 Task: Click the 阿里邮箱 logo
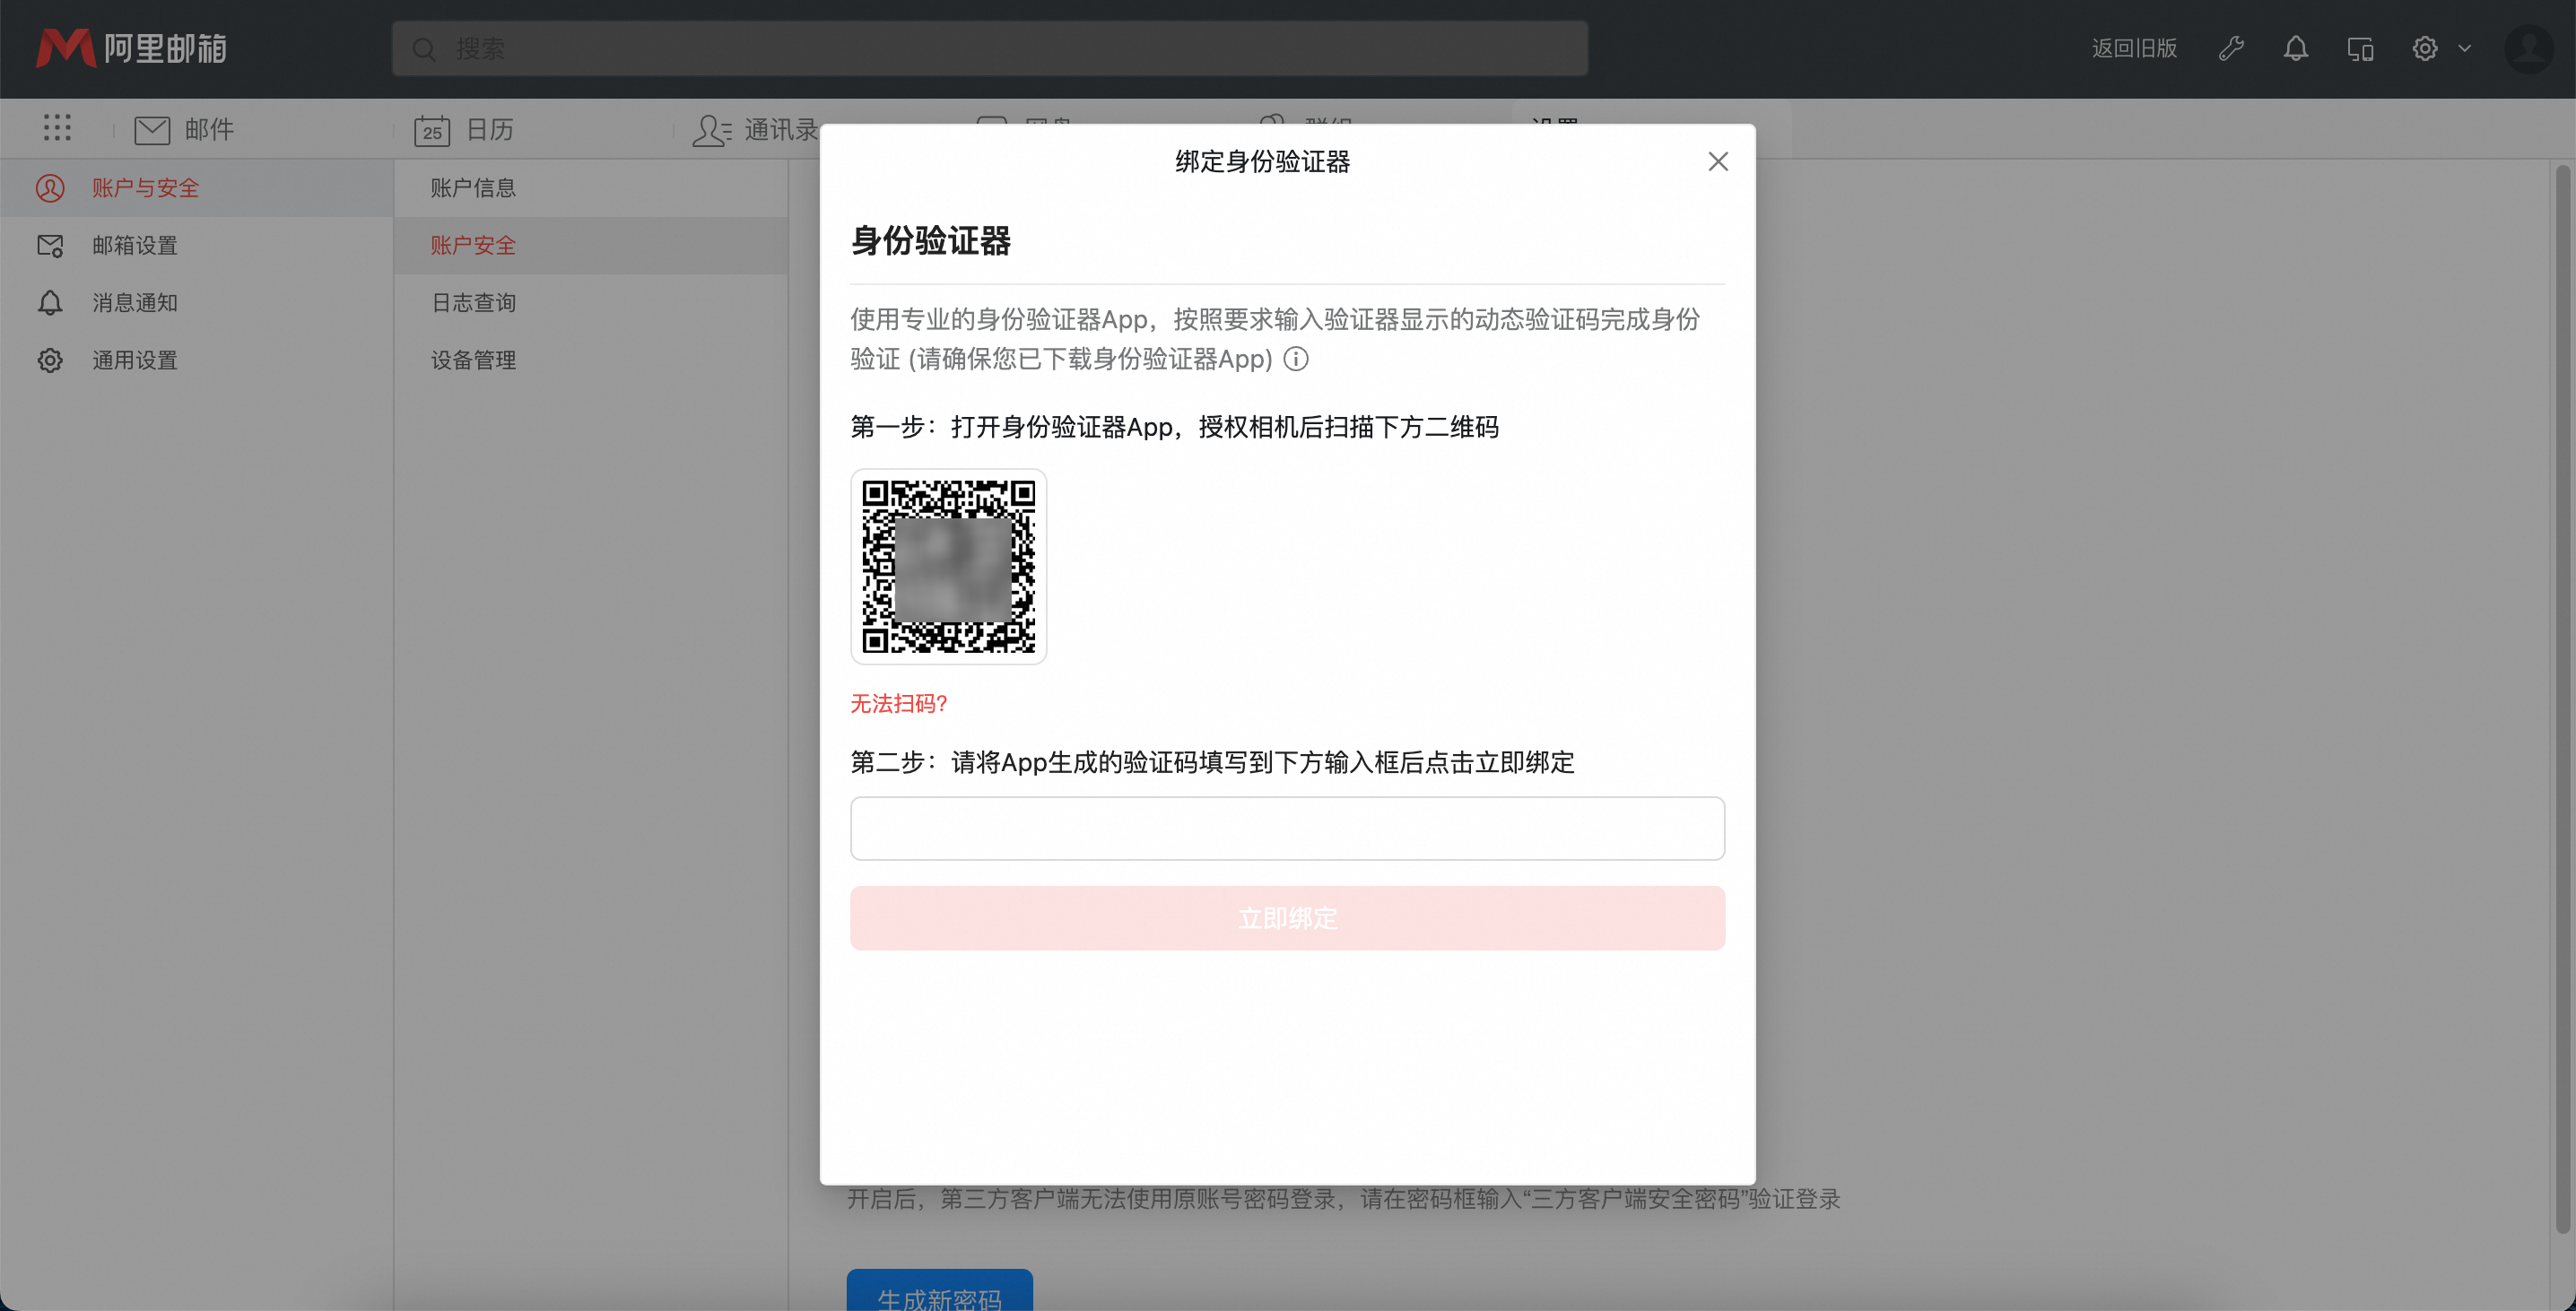[131, 48]
